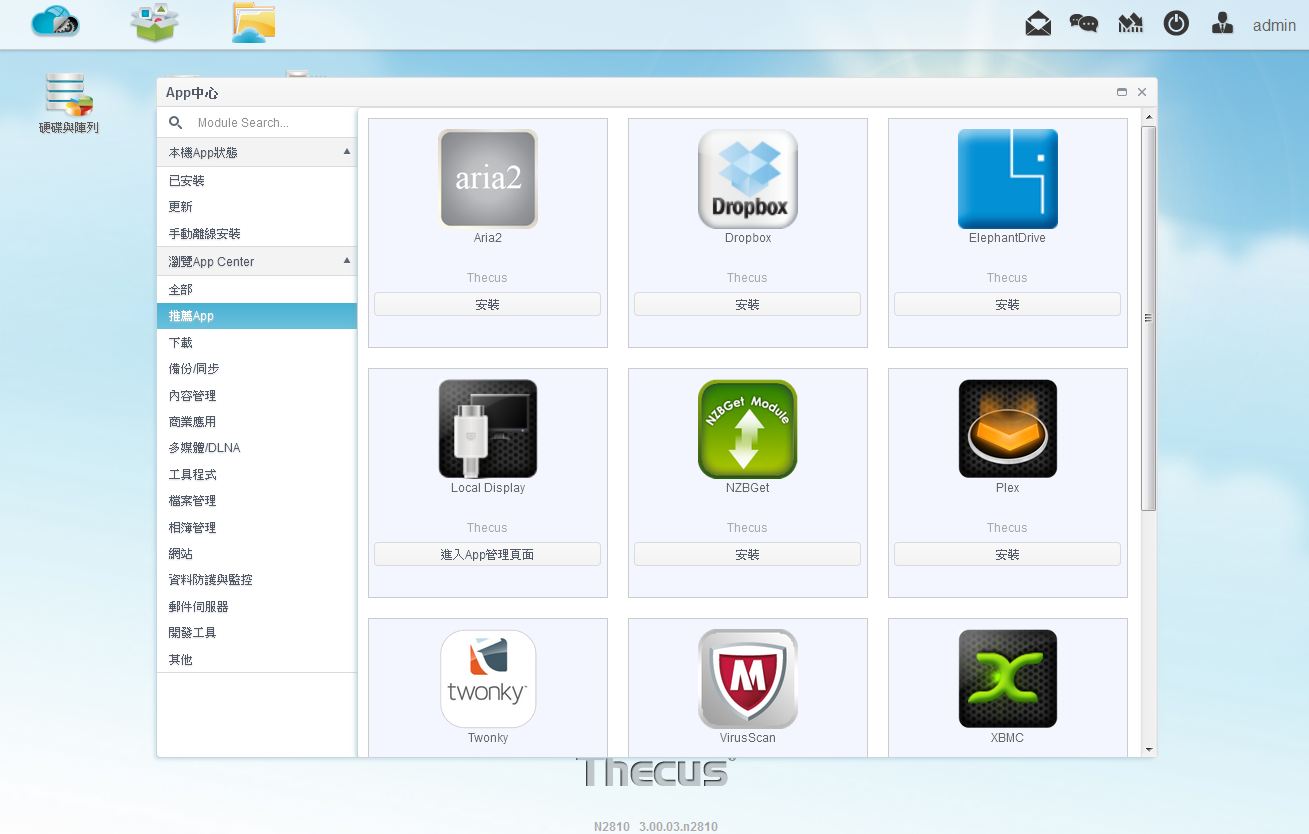Select 已安裝 in sidebar
Viewport: 1309px width, 834px height.
(x=257, y=181)
